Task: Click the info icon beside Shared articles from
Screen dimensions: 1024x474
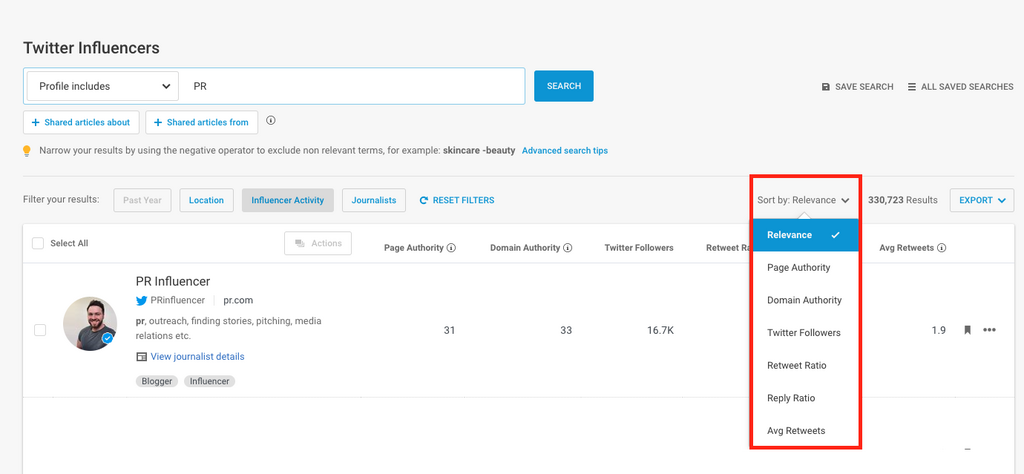Action: (271, 121)
